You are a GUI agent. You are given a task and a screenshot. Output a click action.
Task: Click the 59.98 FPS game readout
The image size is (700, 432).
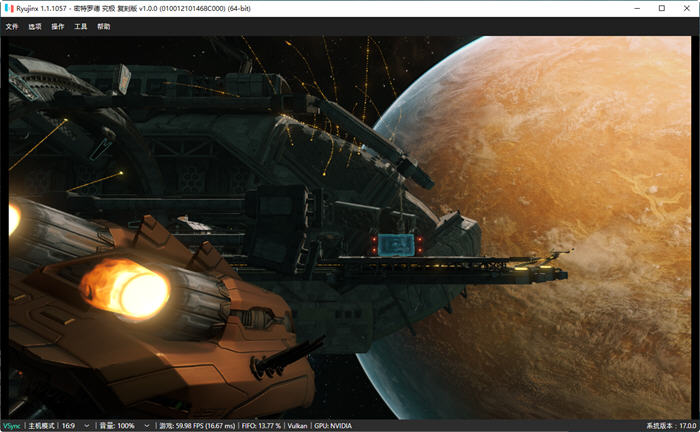[197, 426]
